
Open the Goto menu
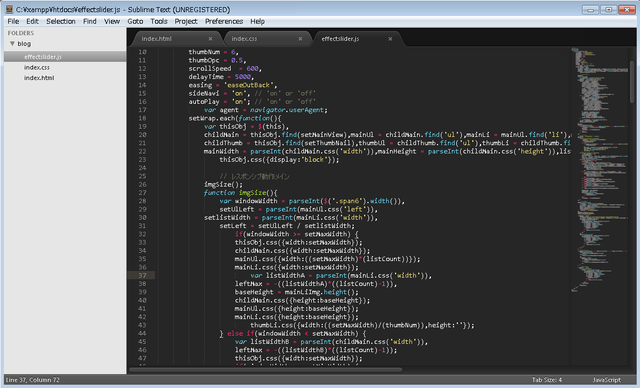click(135, 21)
